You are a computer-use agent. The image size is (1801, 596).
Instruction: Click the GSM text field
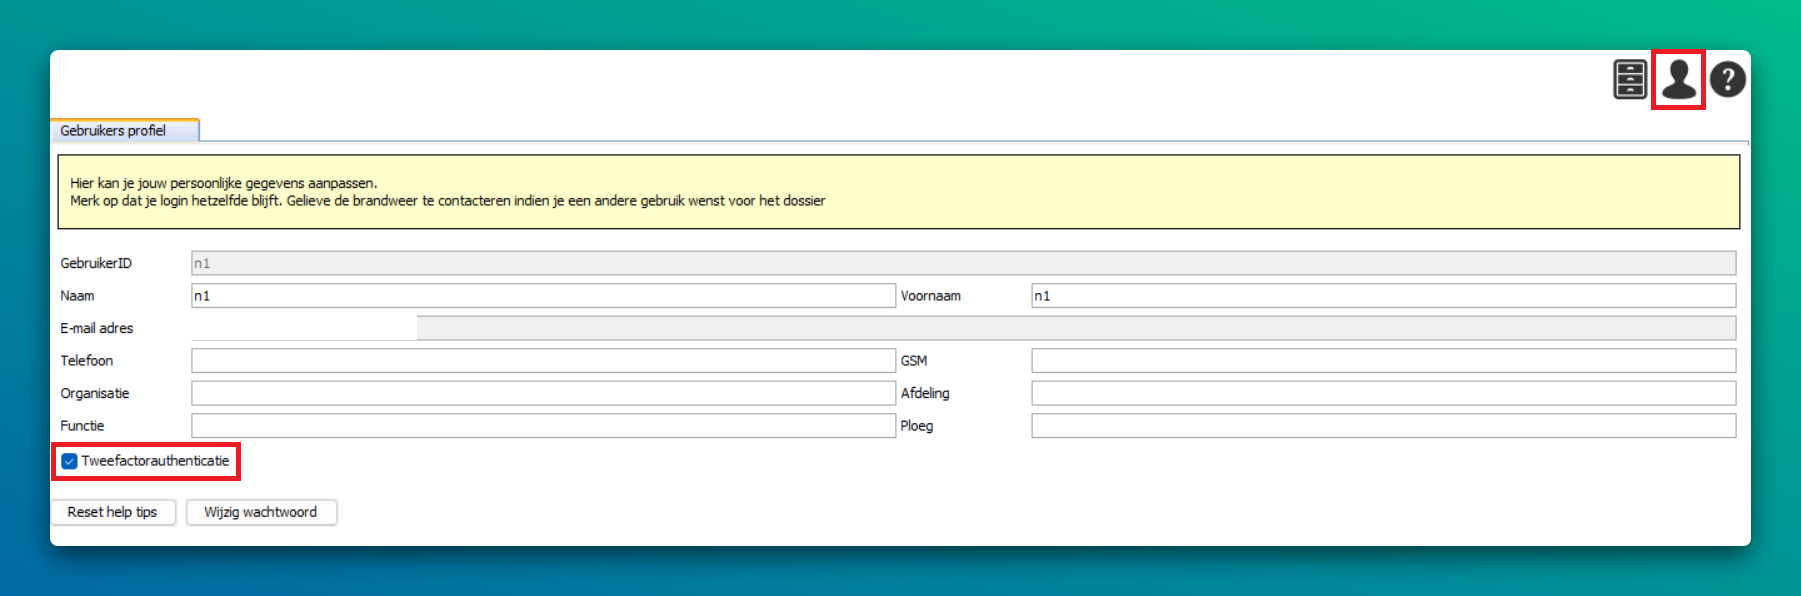tap(1383, 361)
